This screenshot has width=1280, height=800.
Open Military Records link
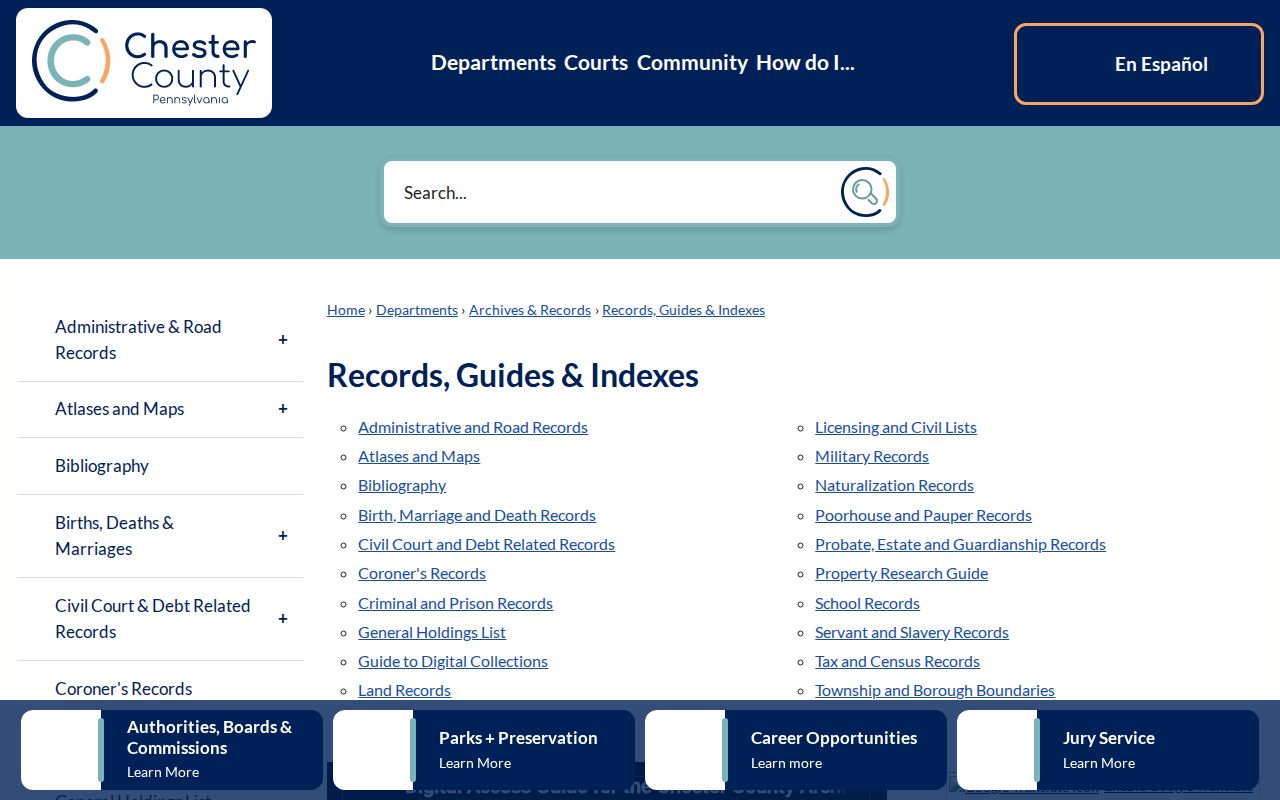pos(872,456)
